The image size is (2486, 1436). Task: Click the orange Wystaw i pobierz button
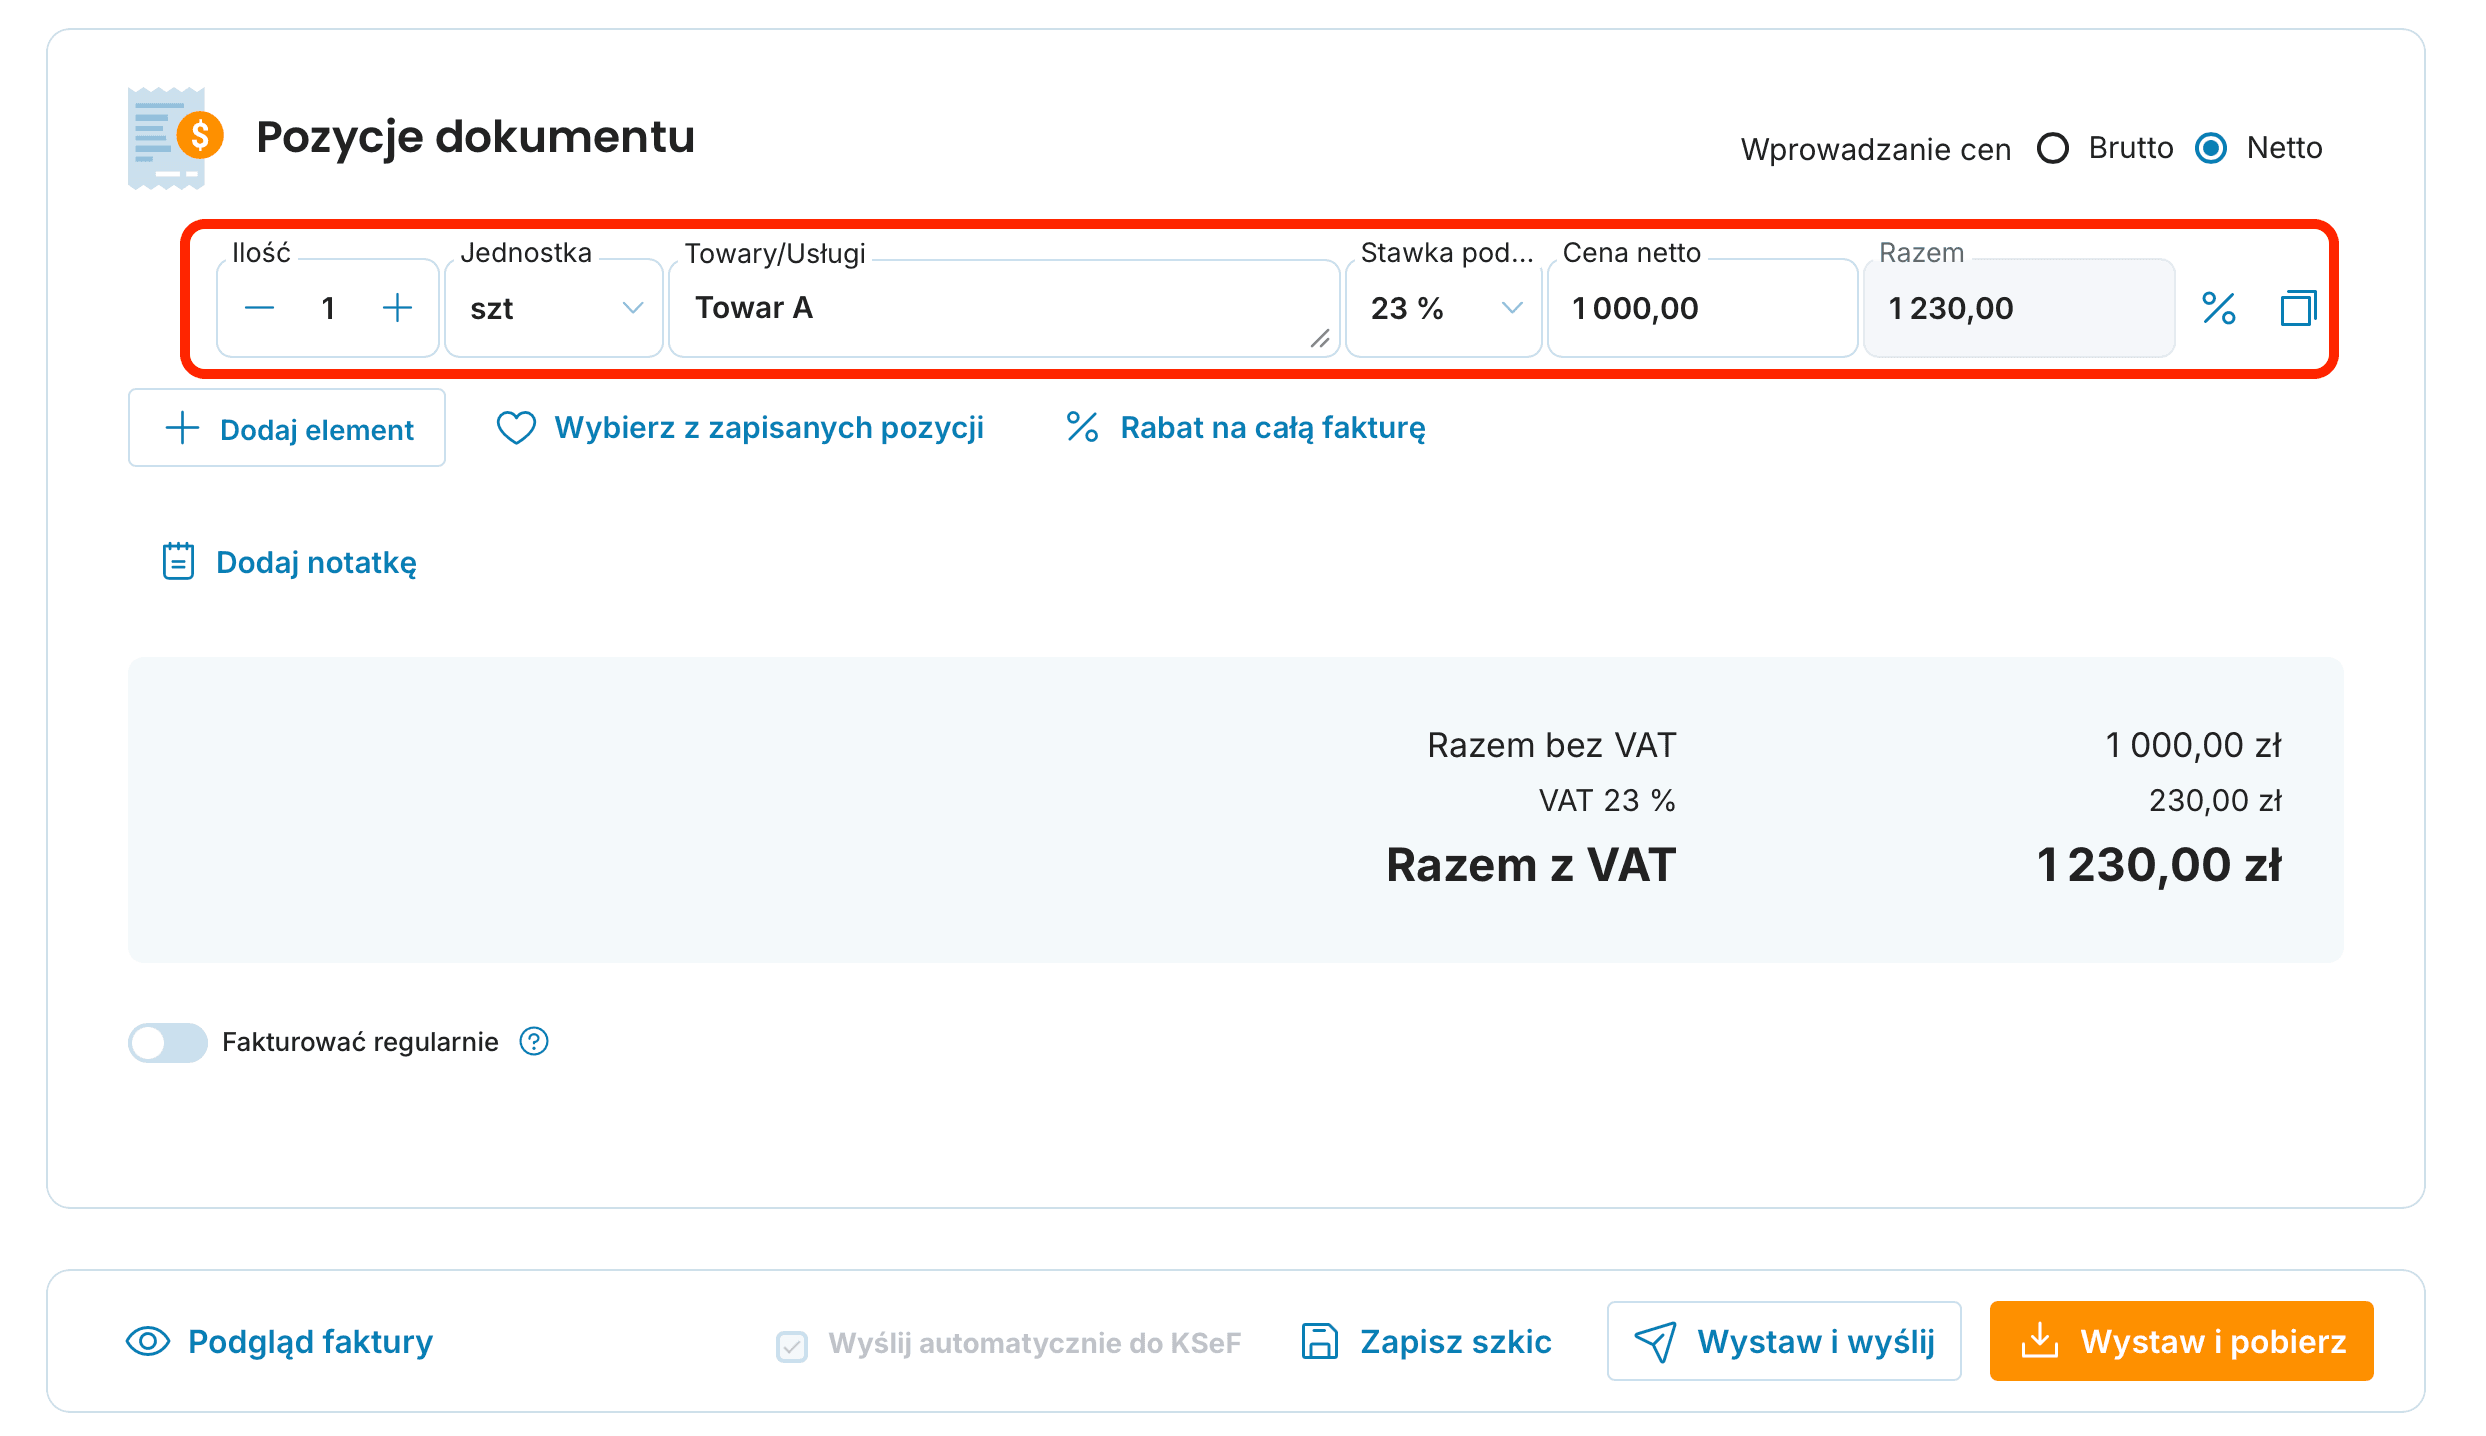tap(2181, 1341)
